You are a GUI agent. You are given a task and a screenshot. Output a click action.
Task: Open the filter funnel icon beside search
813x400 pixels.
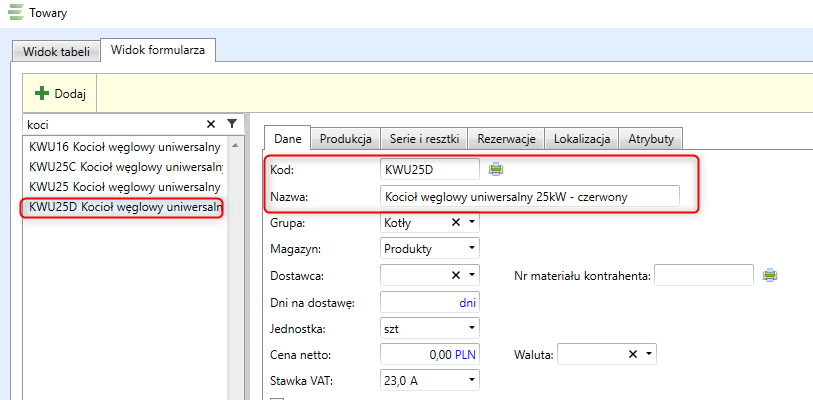coord(232,124)
